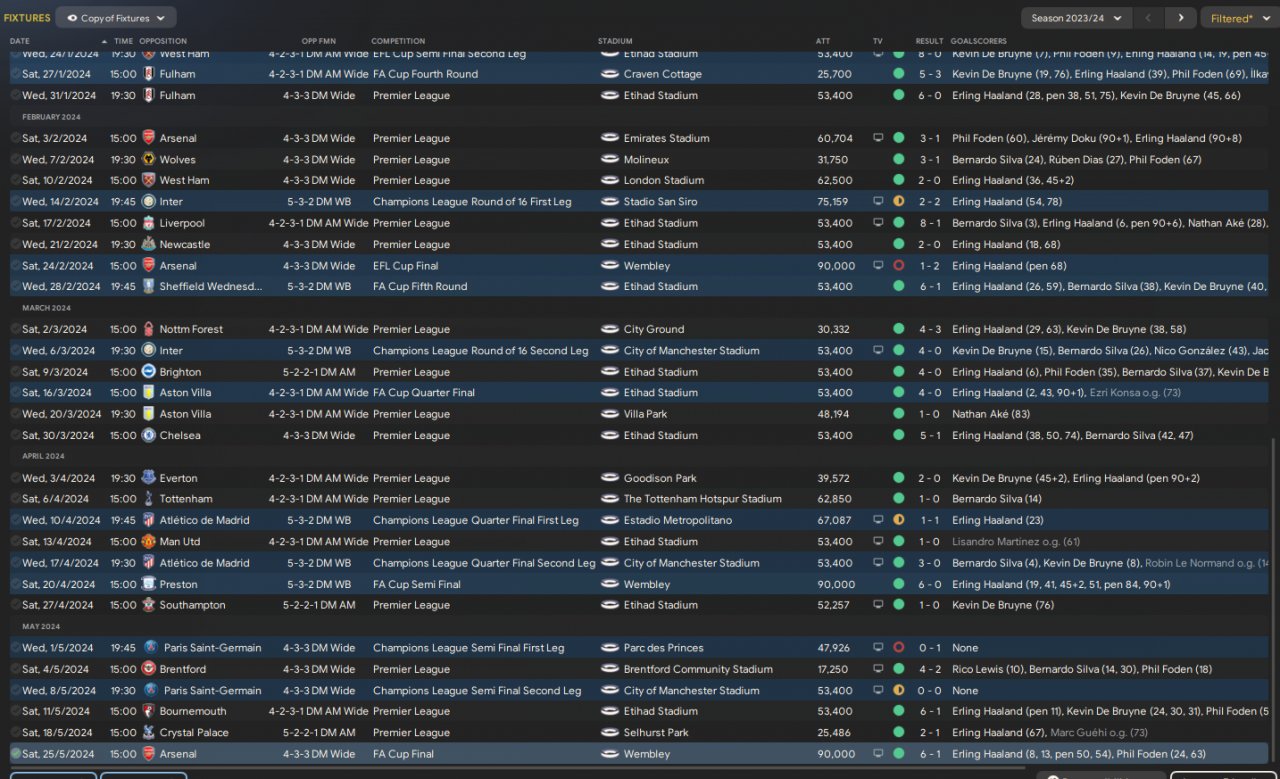Click the West Ham badge on 10/2/2024

point(148,180)
